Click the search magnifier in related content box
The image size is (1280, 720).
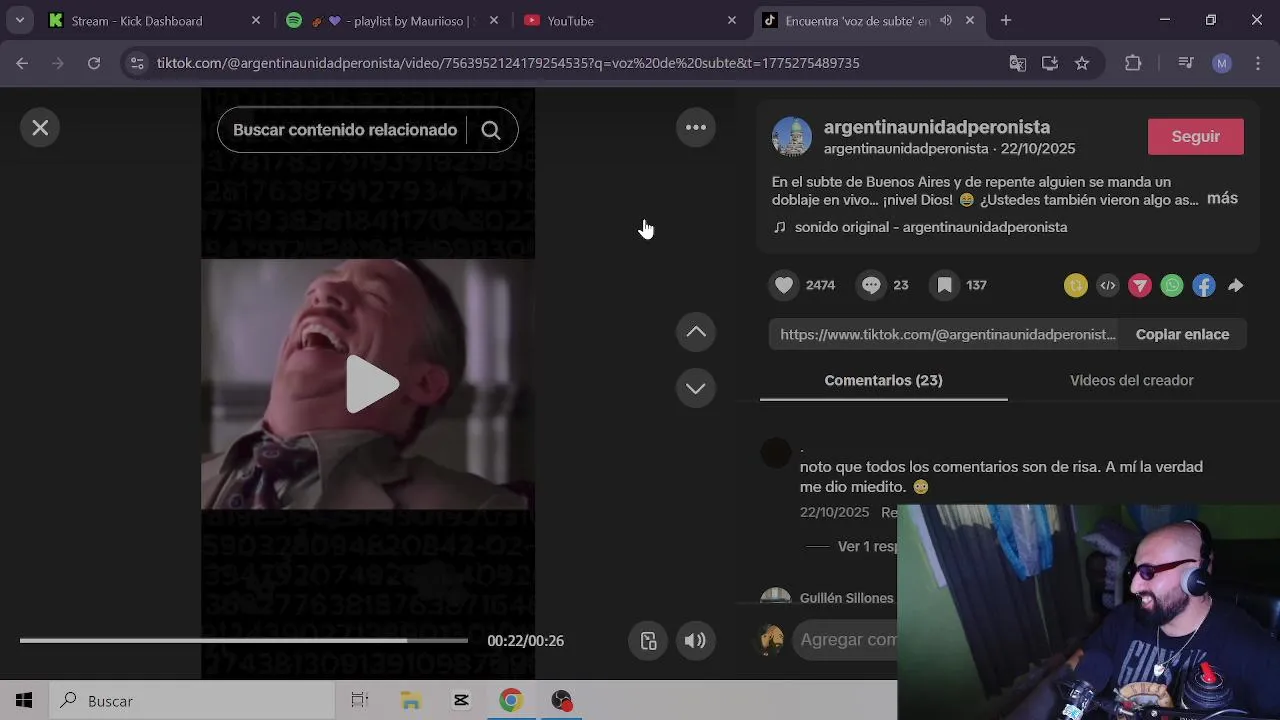click(x=491, y=130)
